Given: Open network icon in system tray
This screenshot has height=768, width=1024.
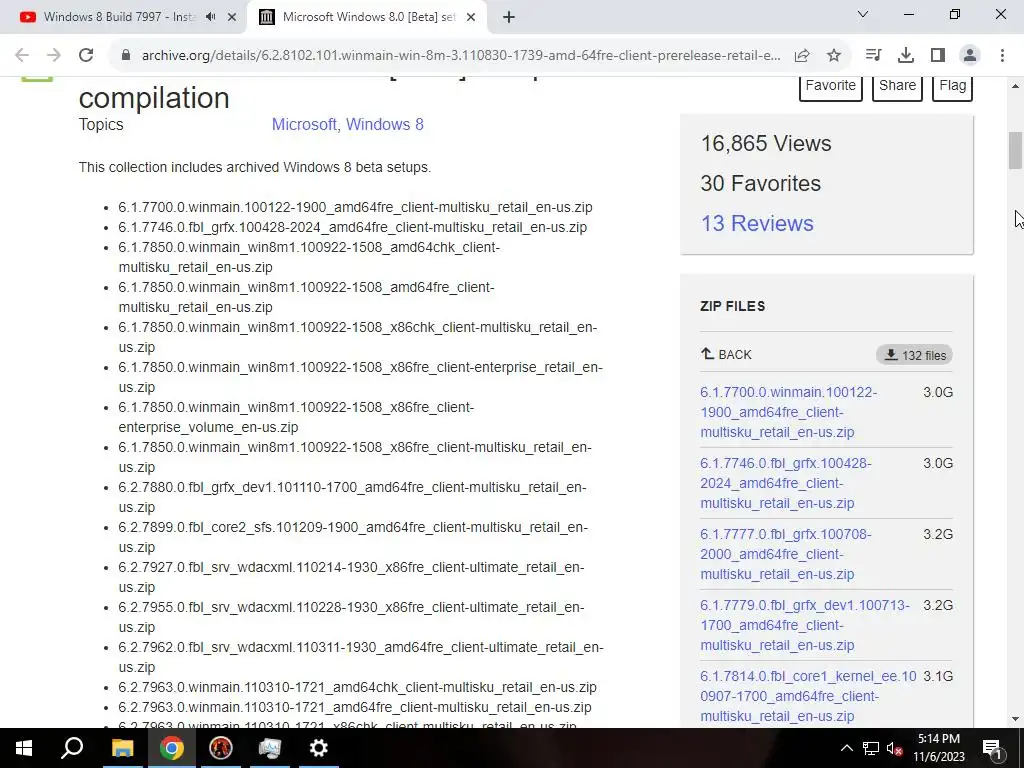Looking at the screenshot, I should [871, 748].
